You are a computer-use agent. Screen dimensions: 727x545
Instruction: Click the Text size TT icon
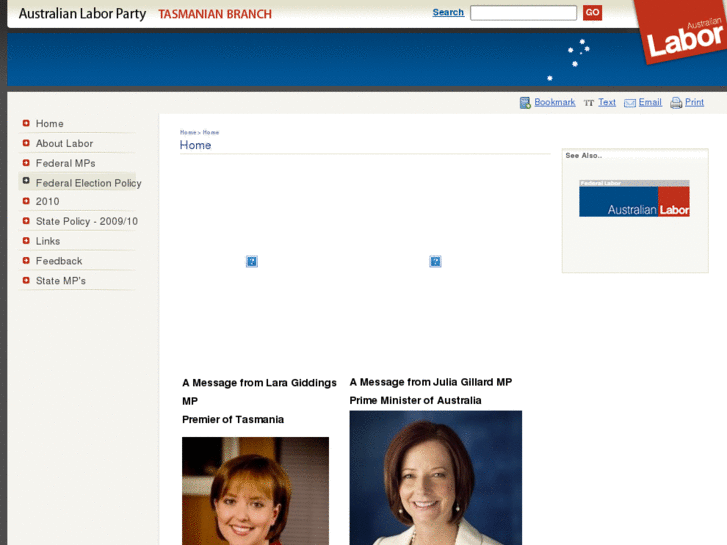[589, 103]
